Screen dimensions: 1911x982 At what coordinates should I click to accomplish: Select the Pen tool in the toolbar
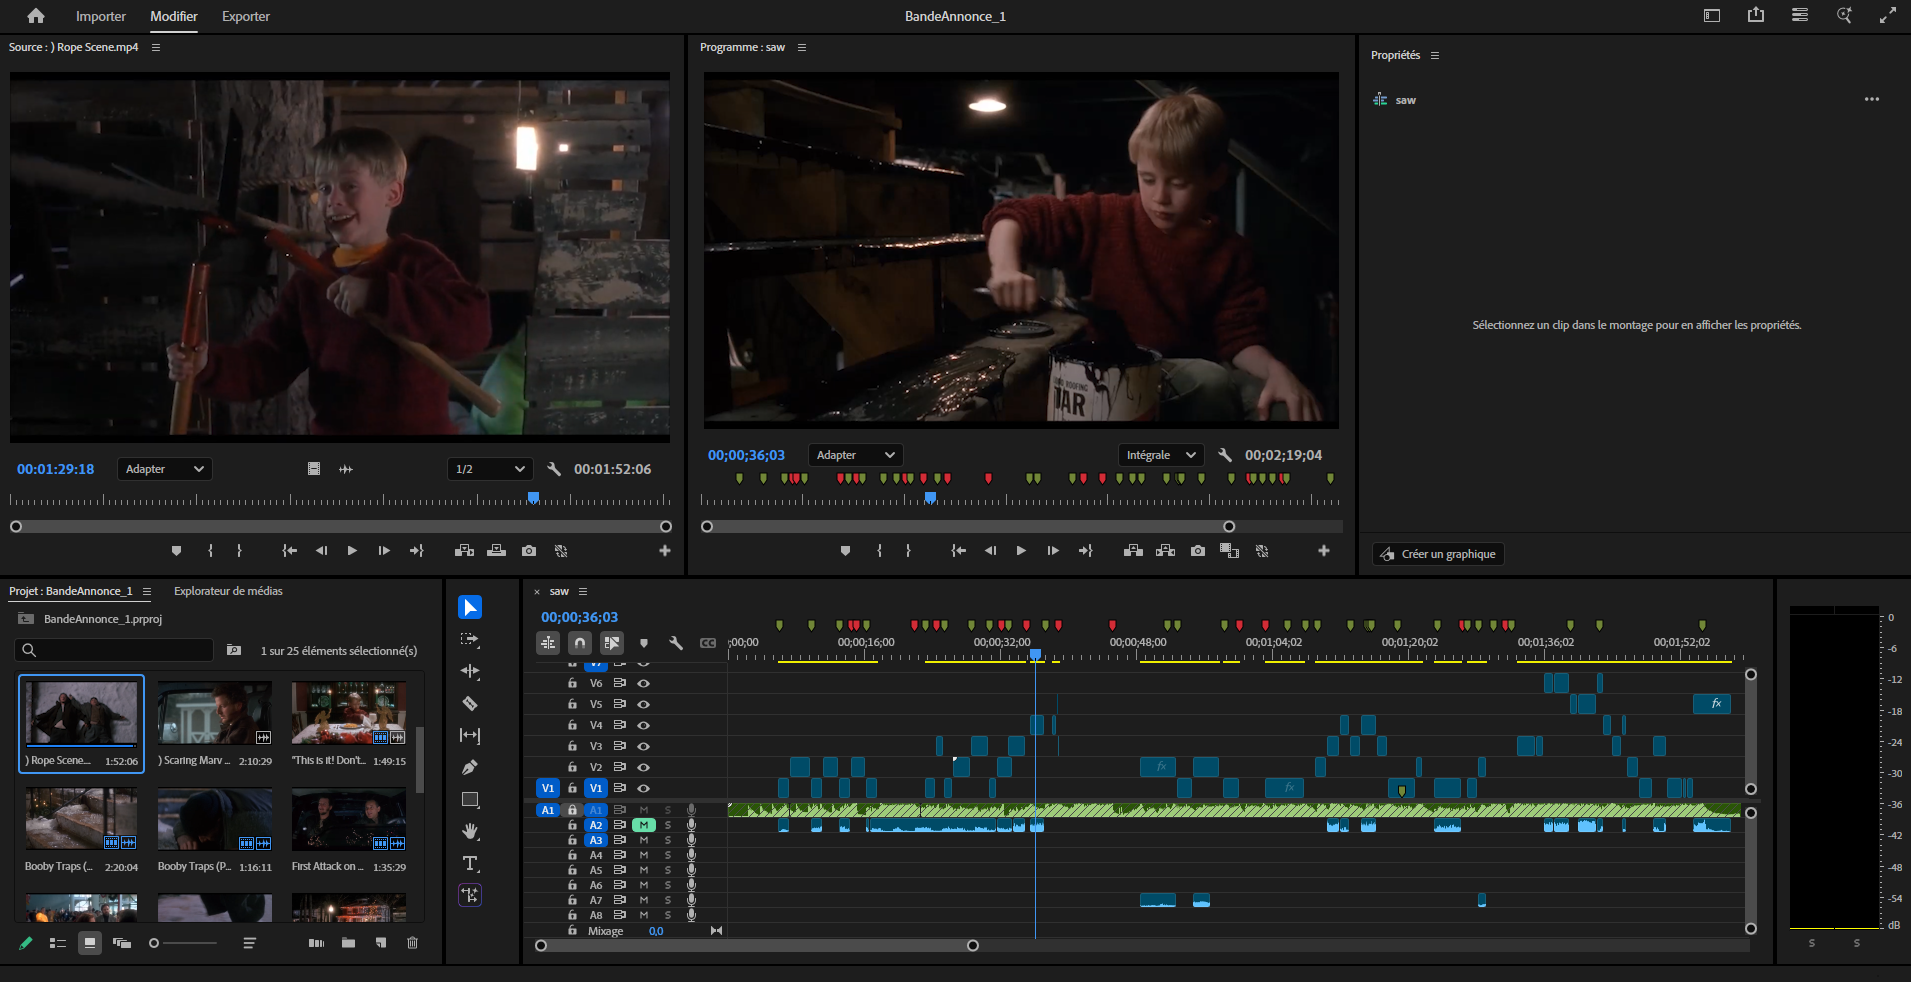(469, 768)
